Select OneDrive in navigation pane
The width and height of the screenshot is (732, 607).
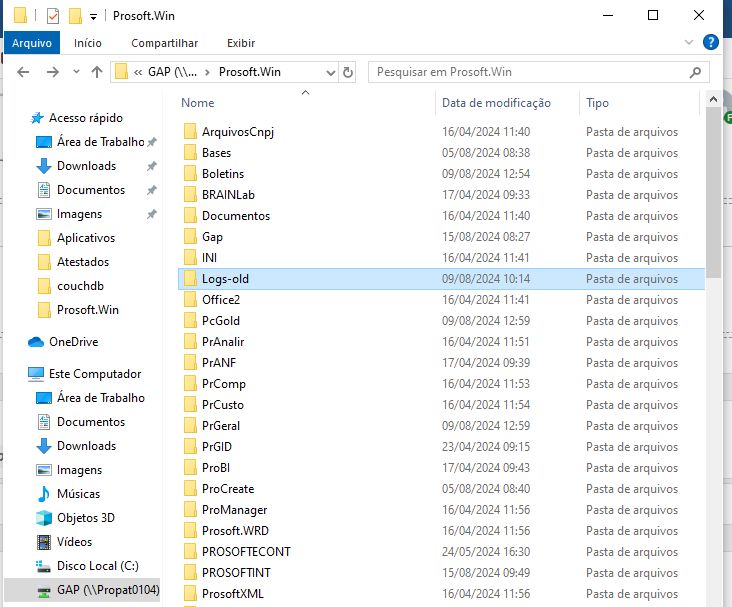point(73,342)
